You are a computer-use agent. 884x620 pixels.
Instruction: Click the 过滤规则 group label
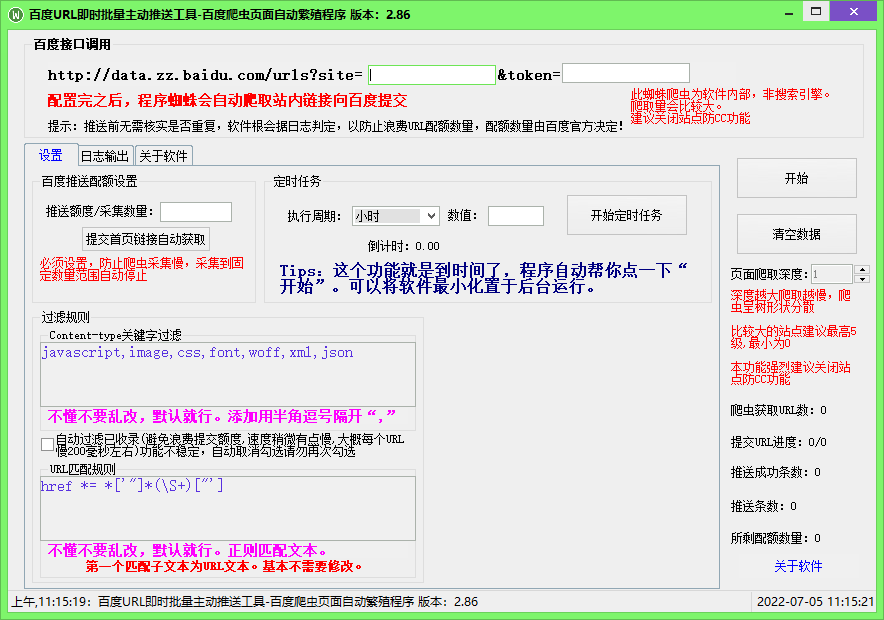(x=65, y=317)
